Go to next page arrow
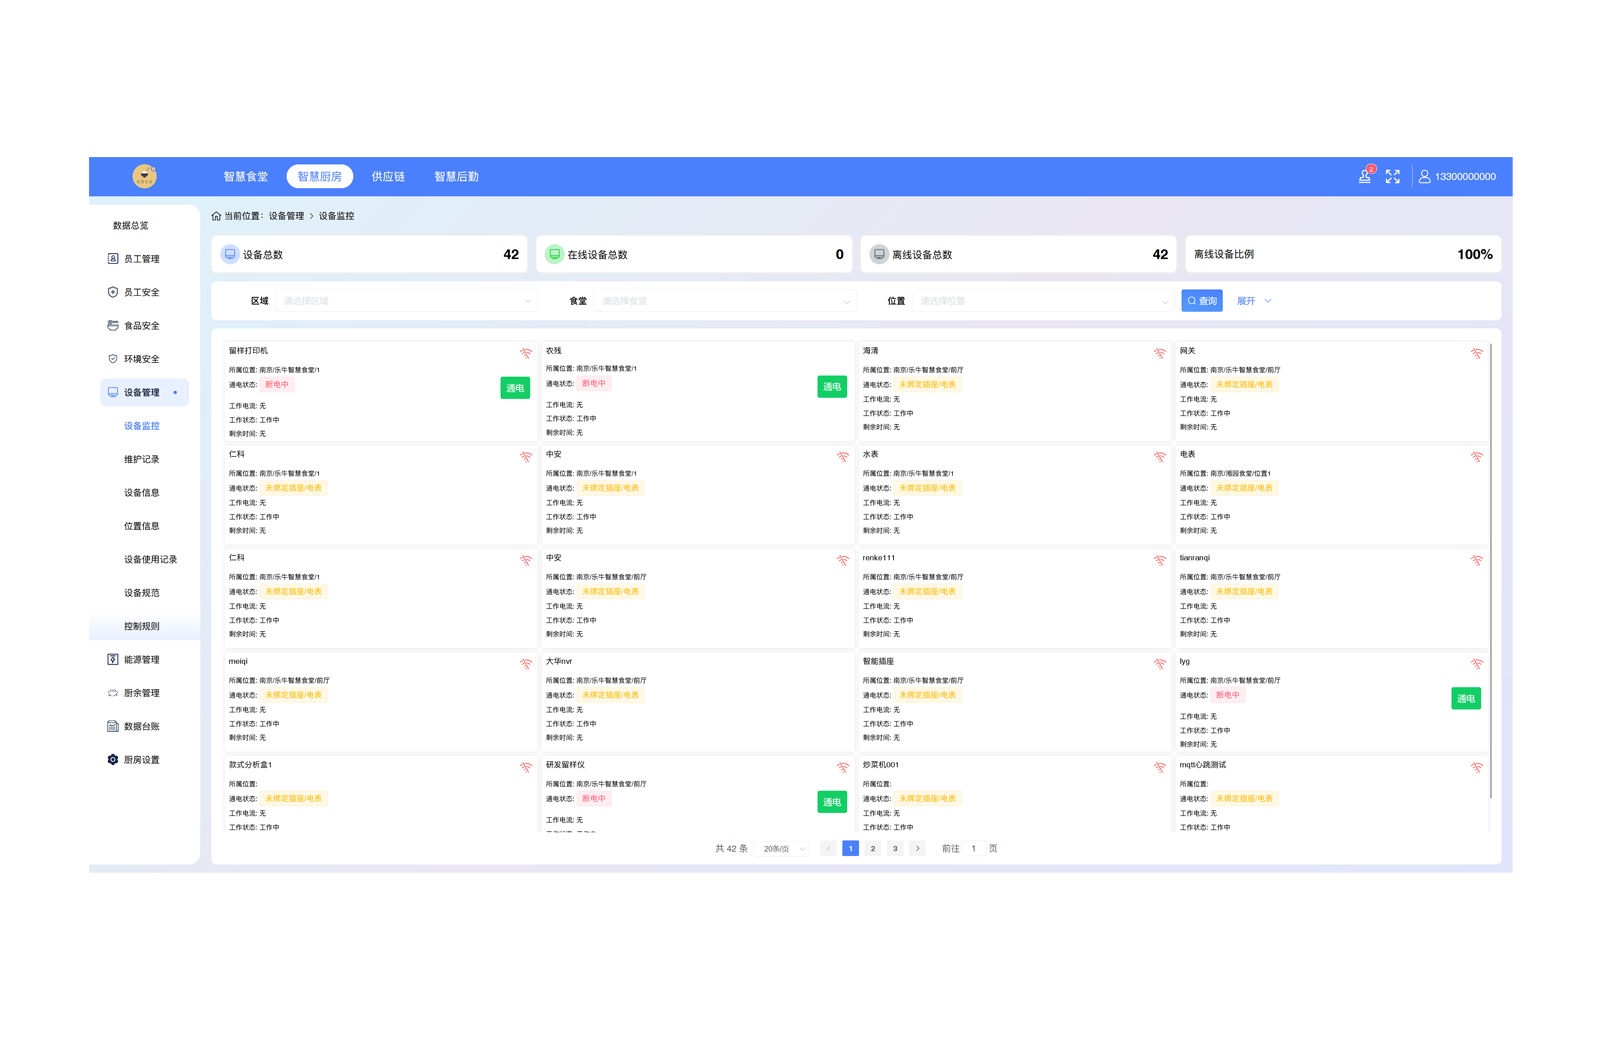 [x=917, y=849]
